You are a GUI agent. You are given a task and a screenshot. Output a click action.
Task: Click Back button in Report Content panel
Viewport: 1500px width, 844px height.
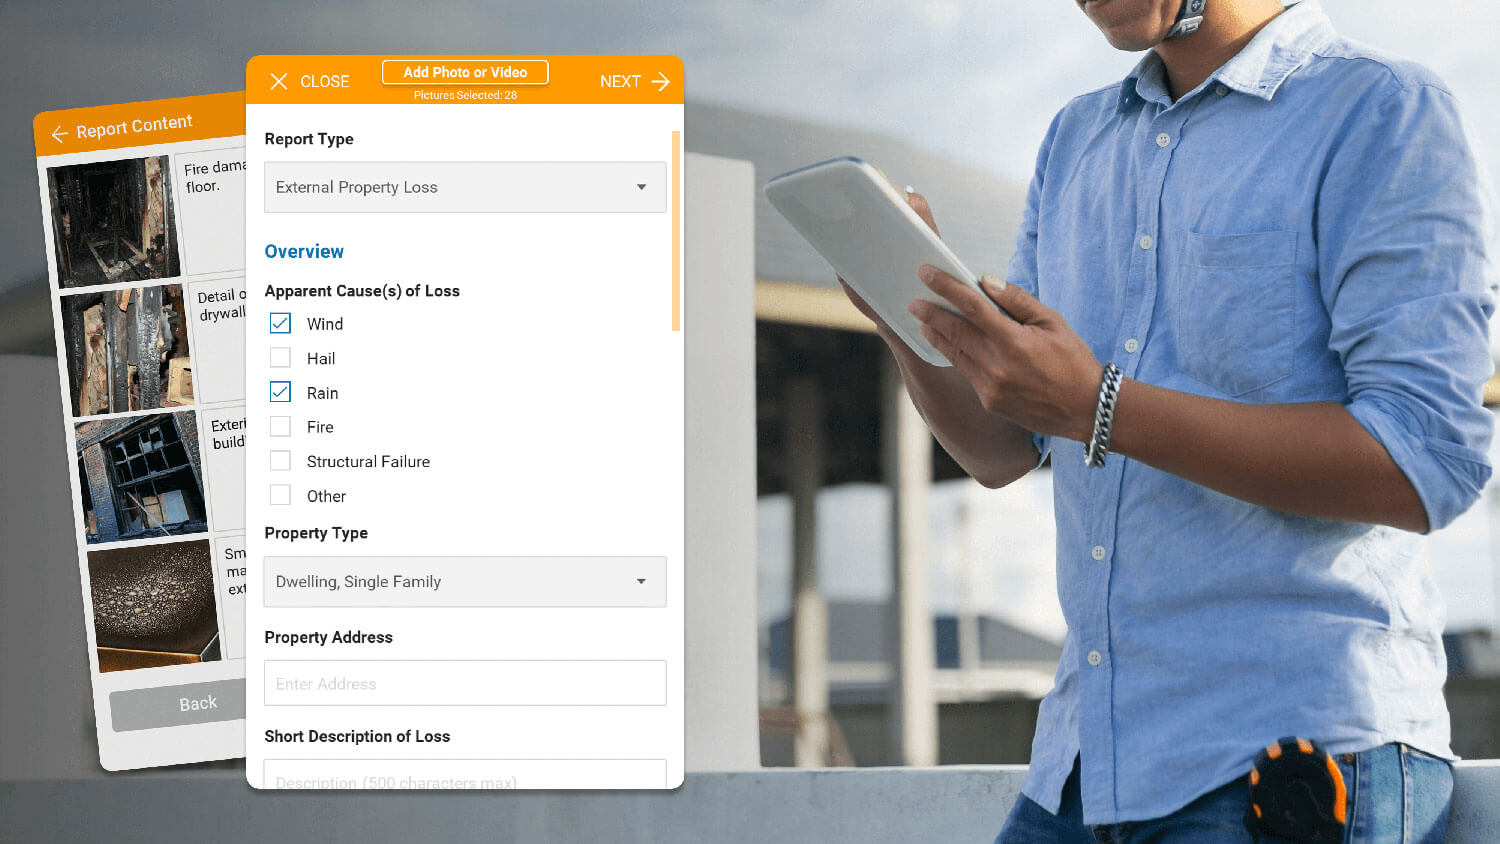click(178, 706)
